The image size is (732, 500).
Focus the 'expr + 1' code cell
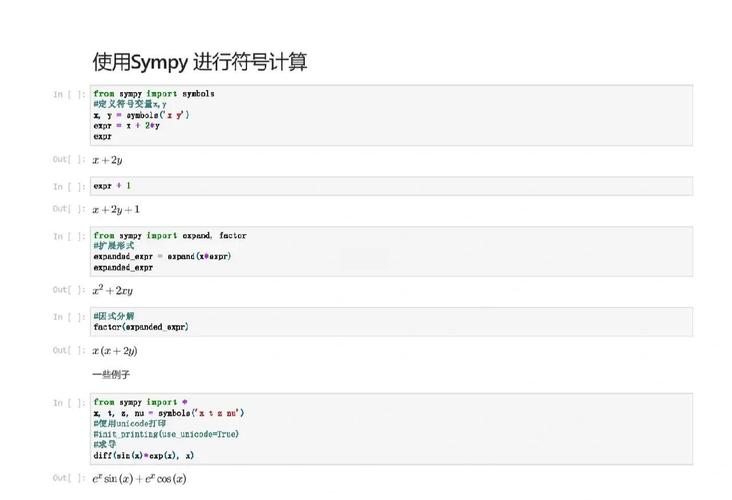pyautogui.click(x=391, y=186)
